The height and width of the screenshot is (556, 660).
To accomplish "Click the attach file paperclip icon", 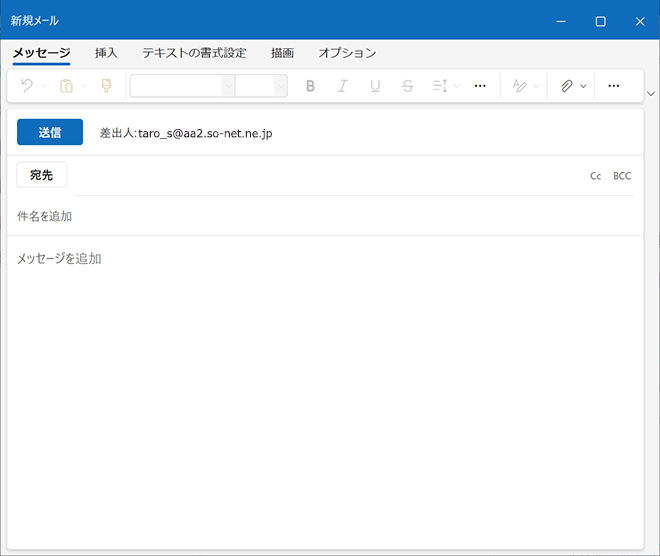I will tap(566, 86).
